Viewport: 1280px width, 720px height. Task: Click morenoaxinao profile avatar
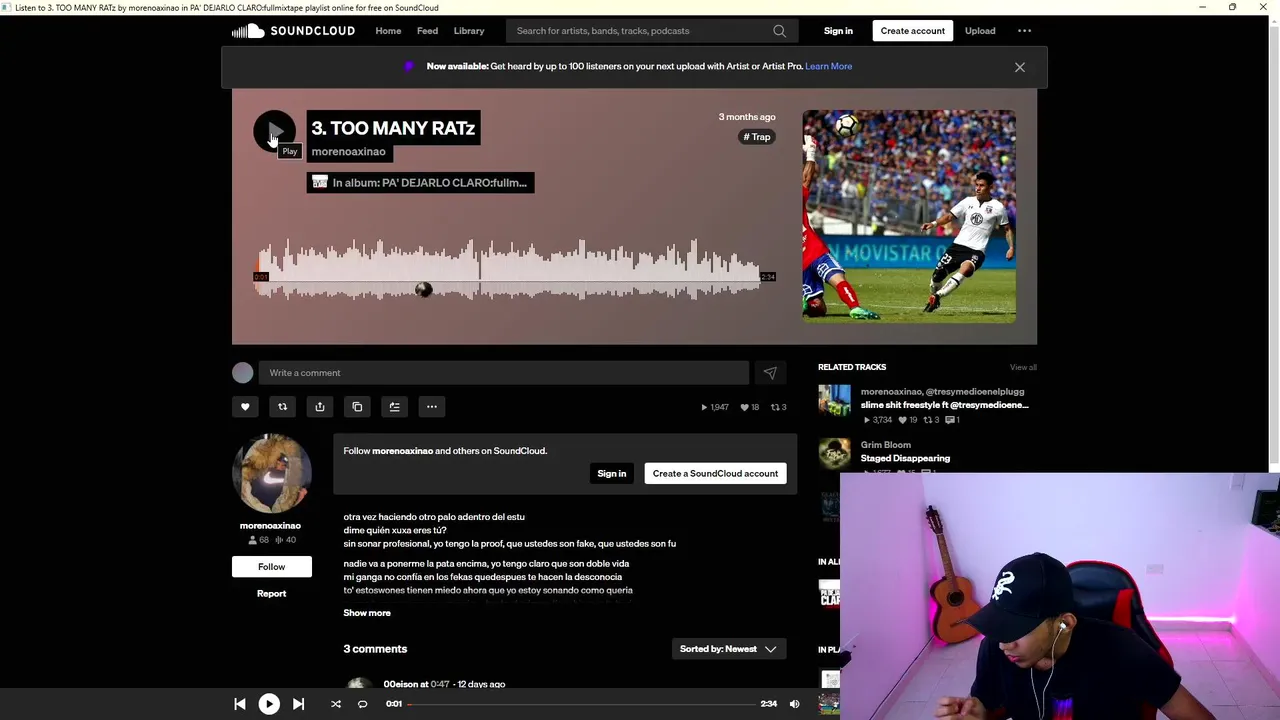coord(271,473)
